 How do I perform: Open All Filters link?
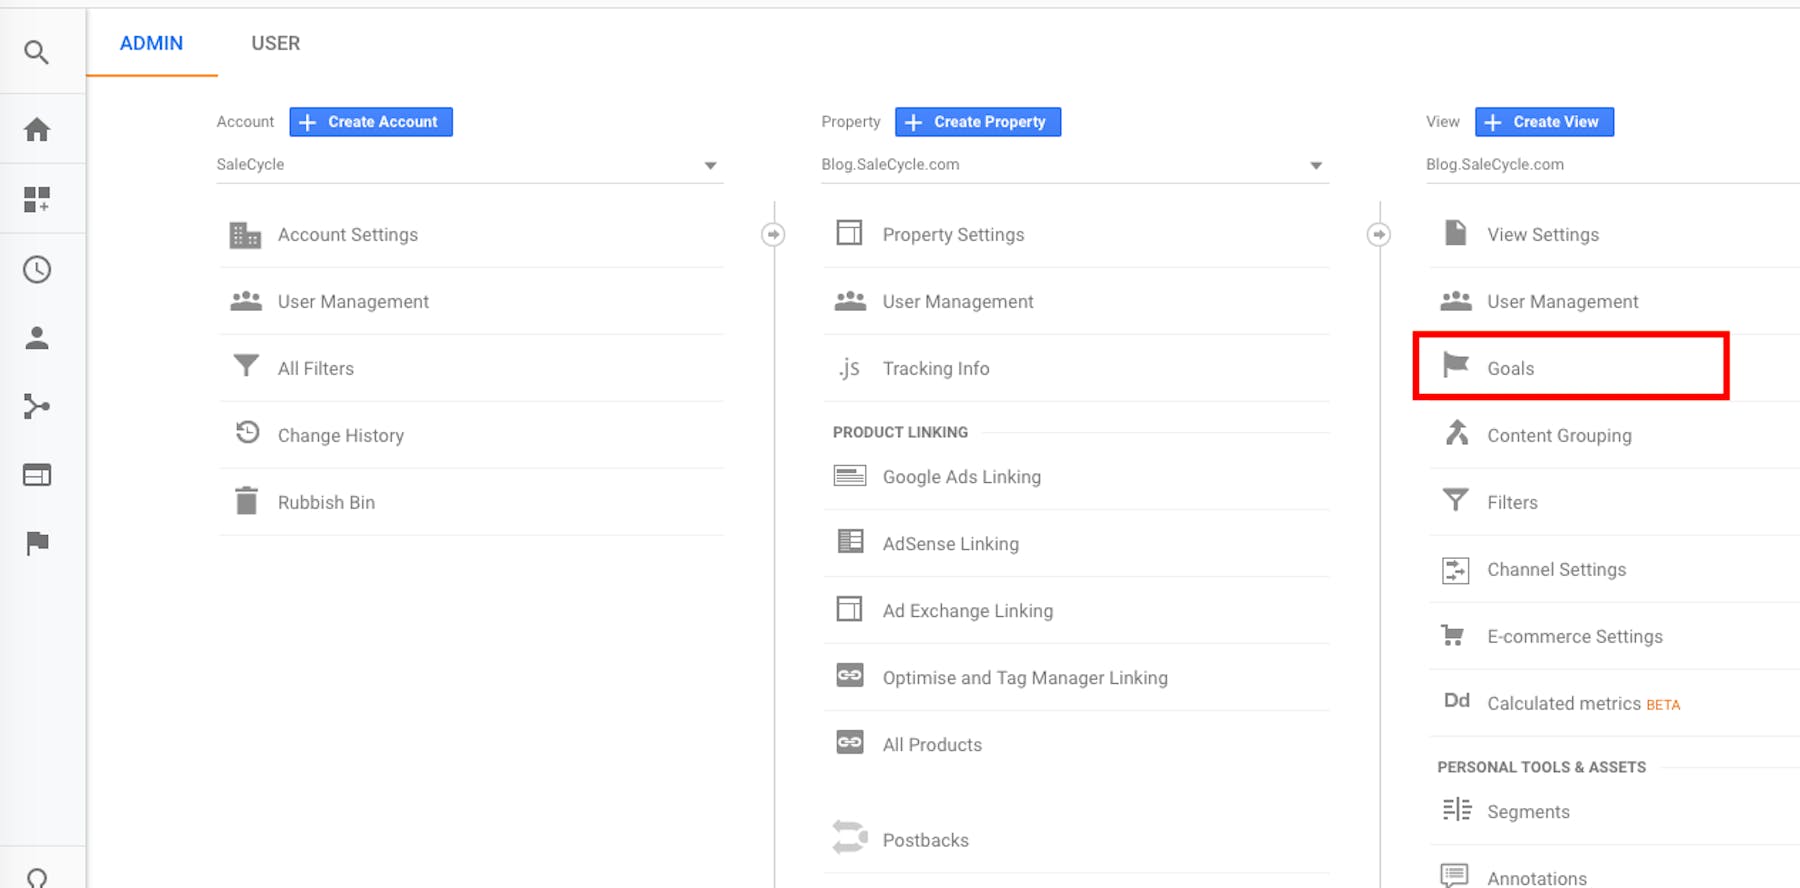(316, 369)
